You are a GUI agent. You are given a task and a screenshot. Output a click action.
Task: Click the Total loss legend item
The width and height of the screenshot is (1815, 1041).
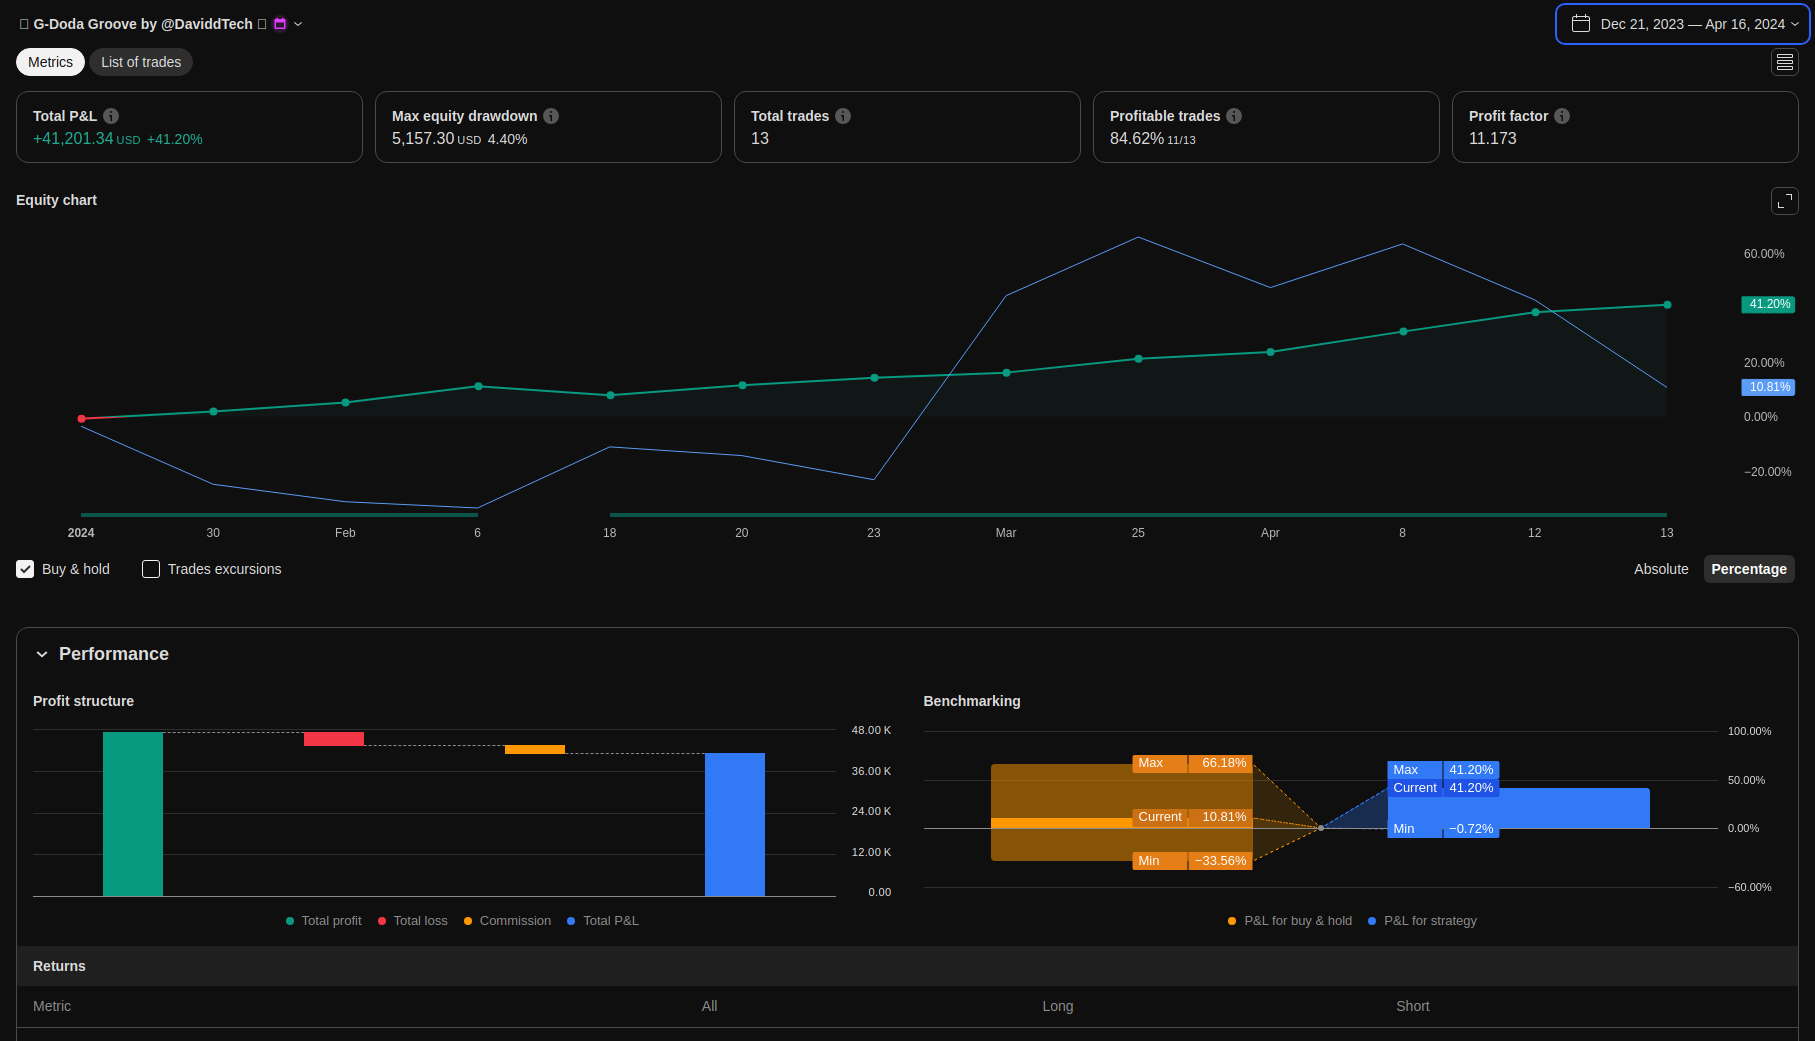412,921
